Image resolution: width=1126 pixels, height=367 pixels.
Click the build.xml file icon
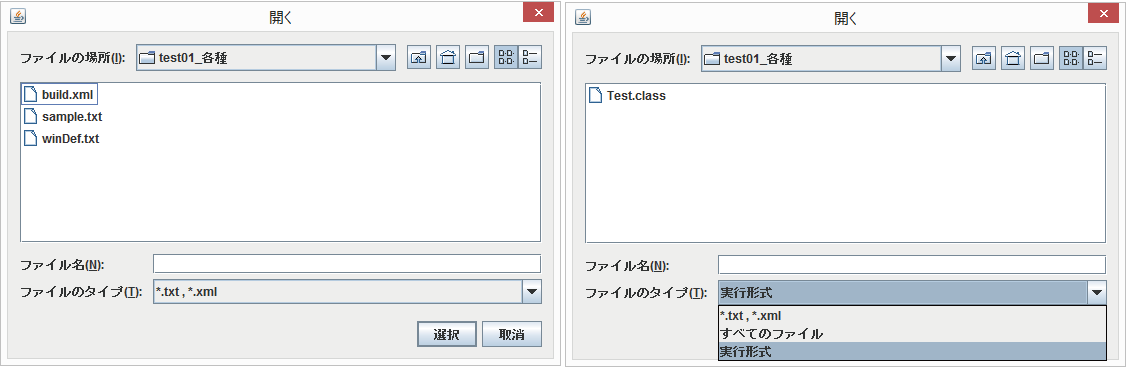click(x=30, y=94)
